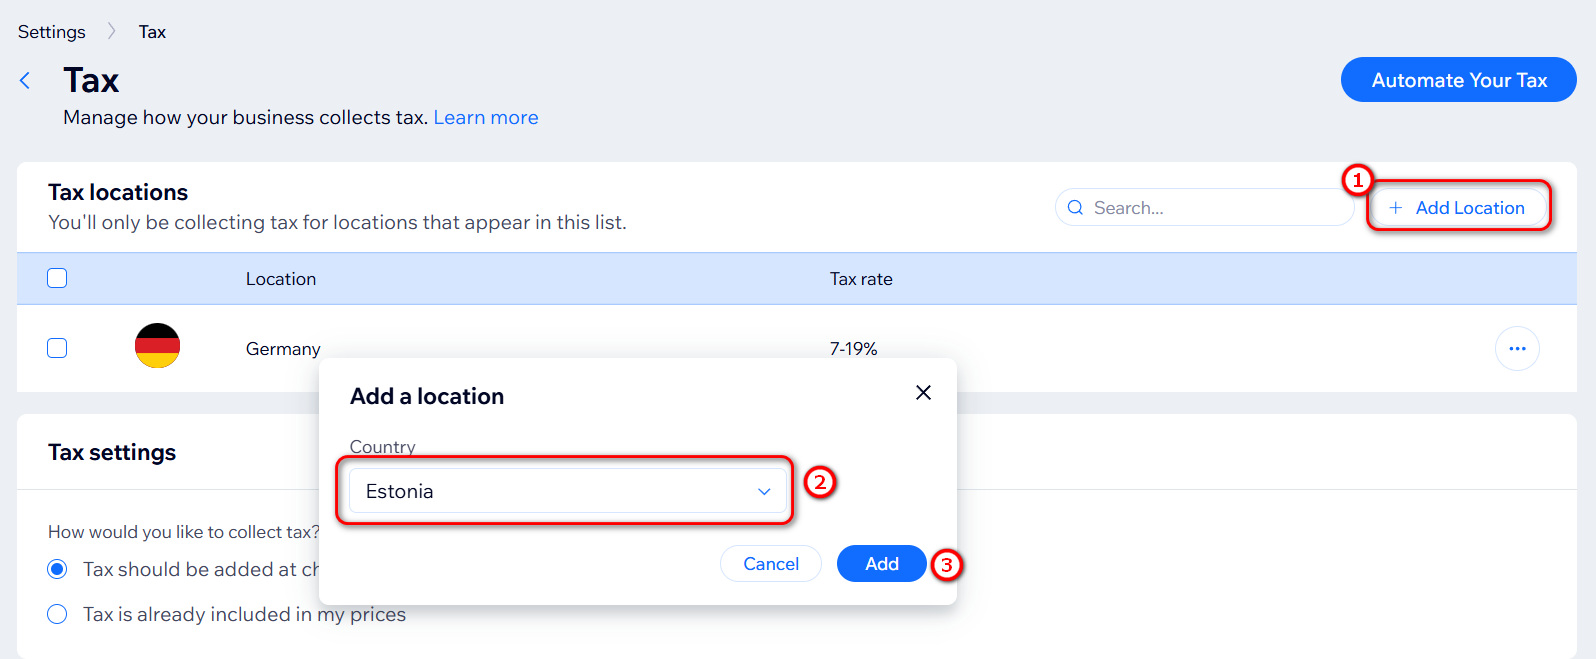
Task: Expand the Country dropdown showing Estonia
Action: click(550, 491)
